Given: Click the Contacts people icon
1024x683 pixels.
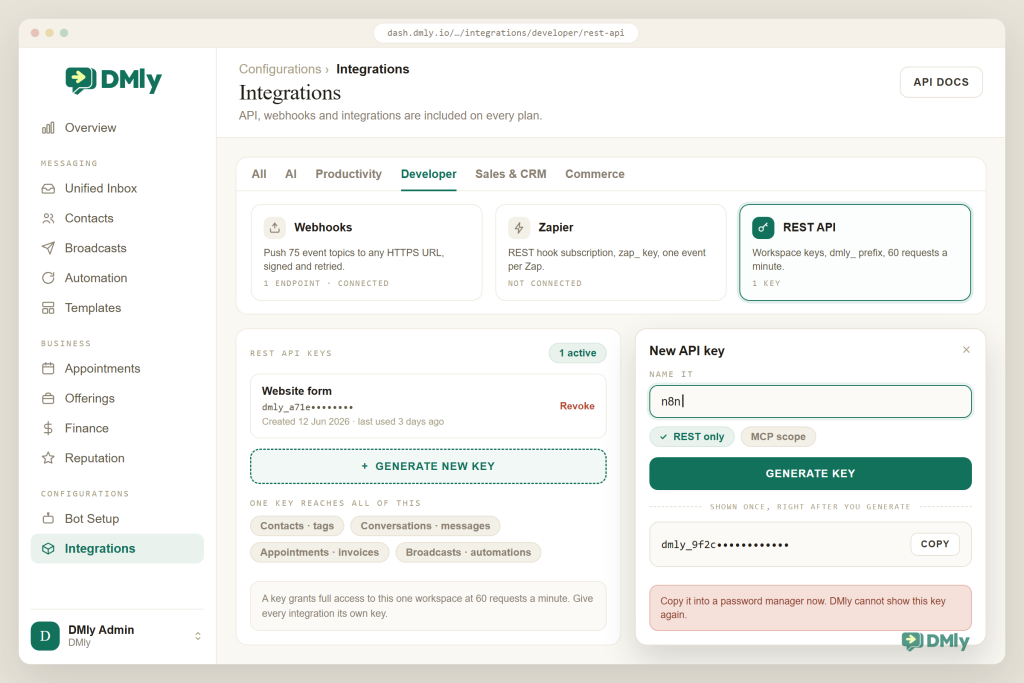Looking at the screenshot, I should tap(48, 218).
